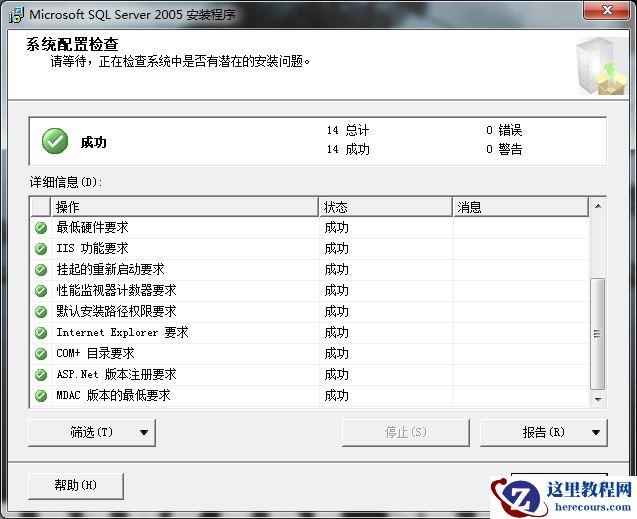Click the status icon of ASP.Net 版本注册要求

(41, 374)
